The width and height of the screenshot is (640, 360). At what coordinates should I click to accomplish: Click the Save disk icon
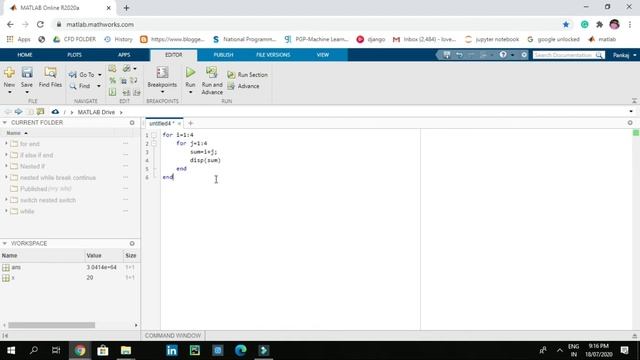tap(27, 73)
